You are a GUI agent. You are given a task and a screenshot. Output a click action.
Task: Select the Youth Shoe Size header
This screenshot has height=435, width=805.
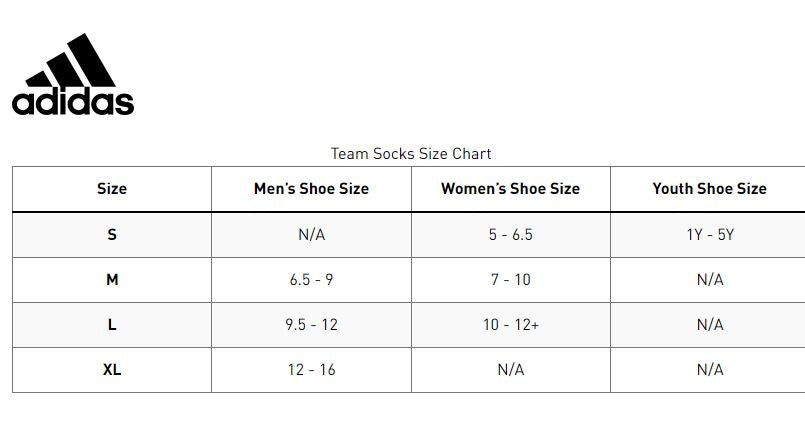[x=709, y=188]
